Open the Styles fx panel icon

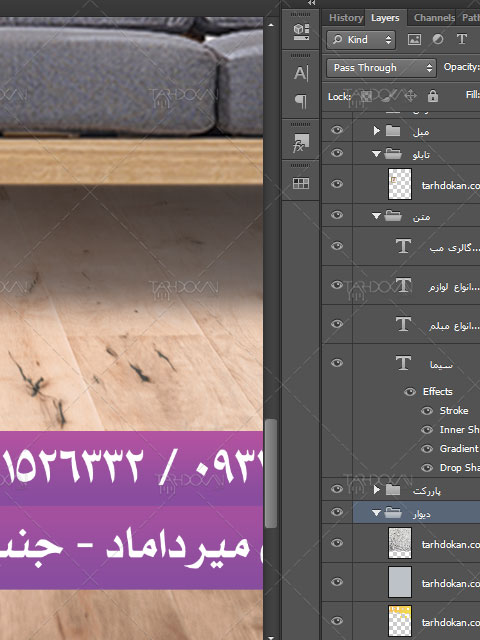pos(301,142)
